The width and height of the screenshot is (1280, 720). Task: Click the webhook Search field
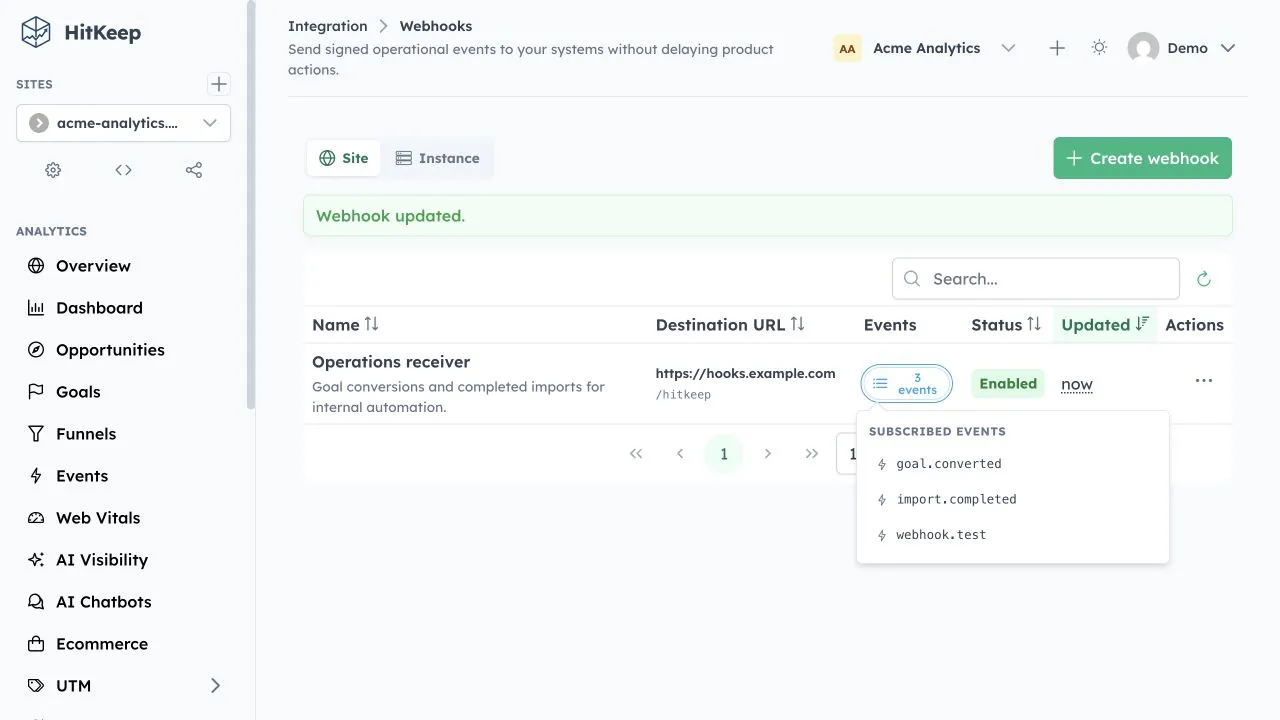pyautogui.click(x=1036, y=279)
